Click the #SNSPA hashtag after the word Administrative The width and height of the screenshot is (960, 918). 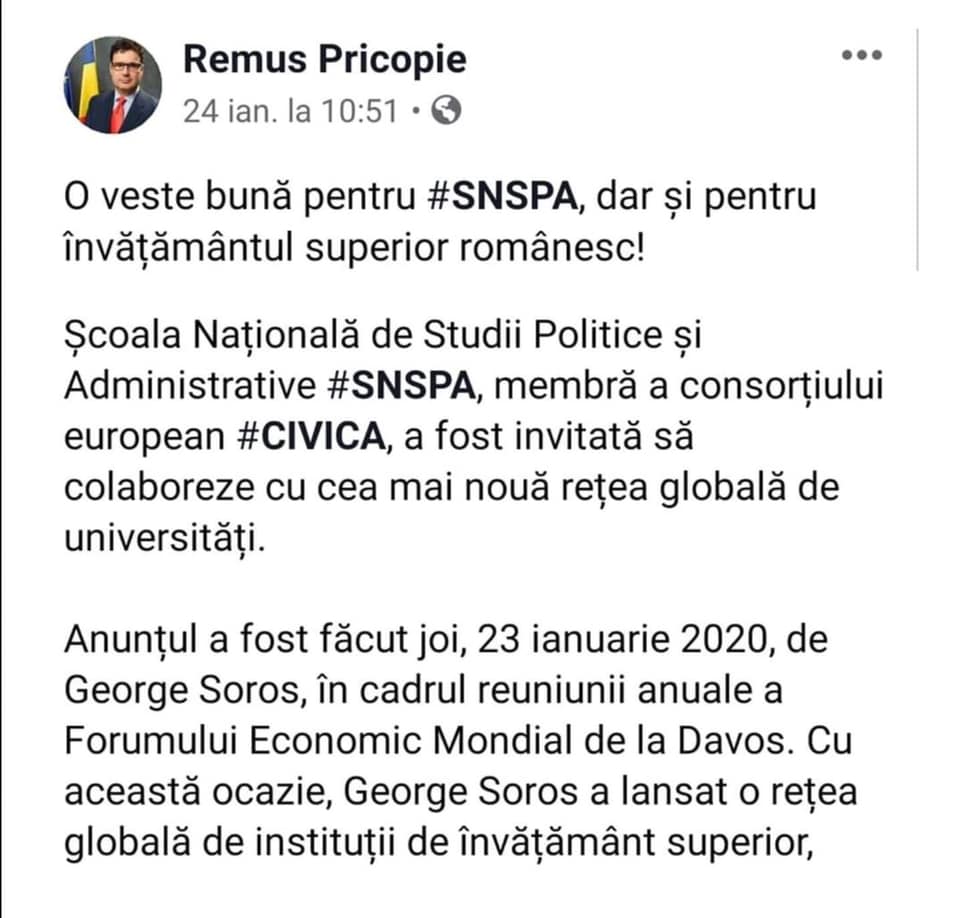(x=402, y=386)
